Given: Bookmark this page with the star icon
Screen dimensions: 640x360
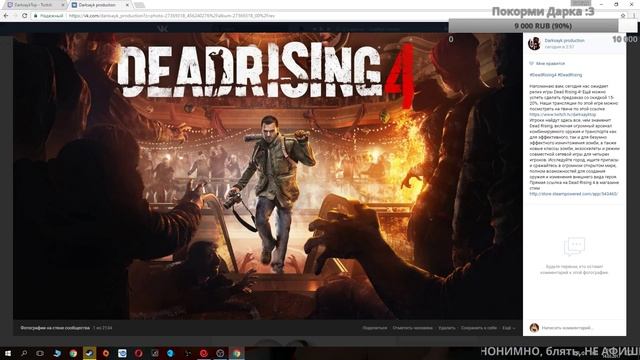Looking at the screenshot, I should coord(623,16).
